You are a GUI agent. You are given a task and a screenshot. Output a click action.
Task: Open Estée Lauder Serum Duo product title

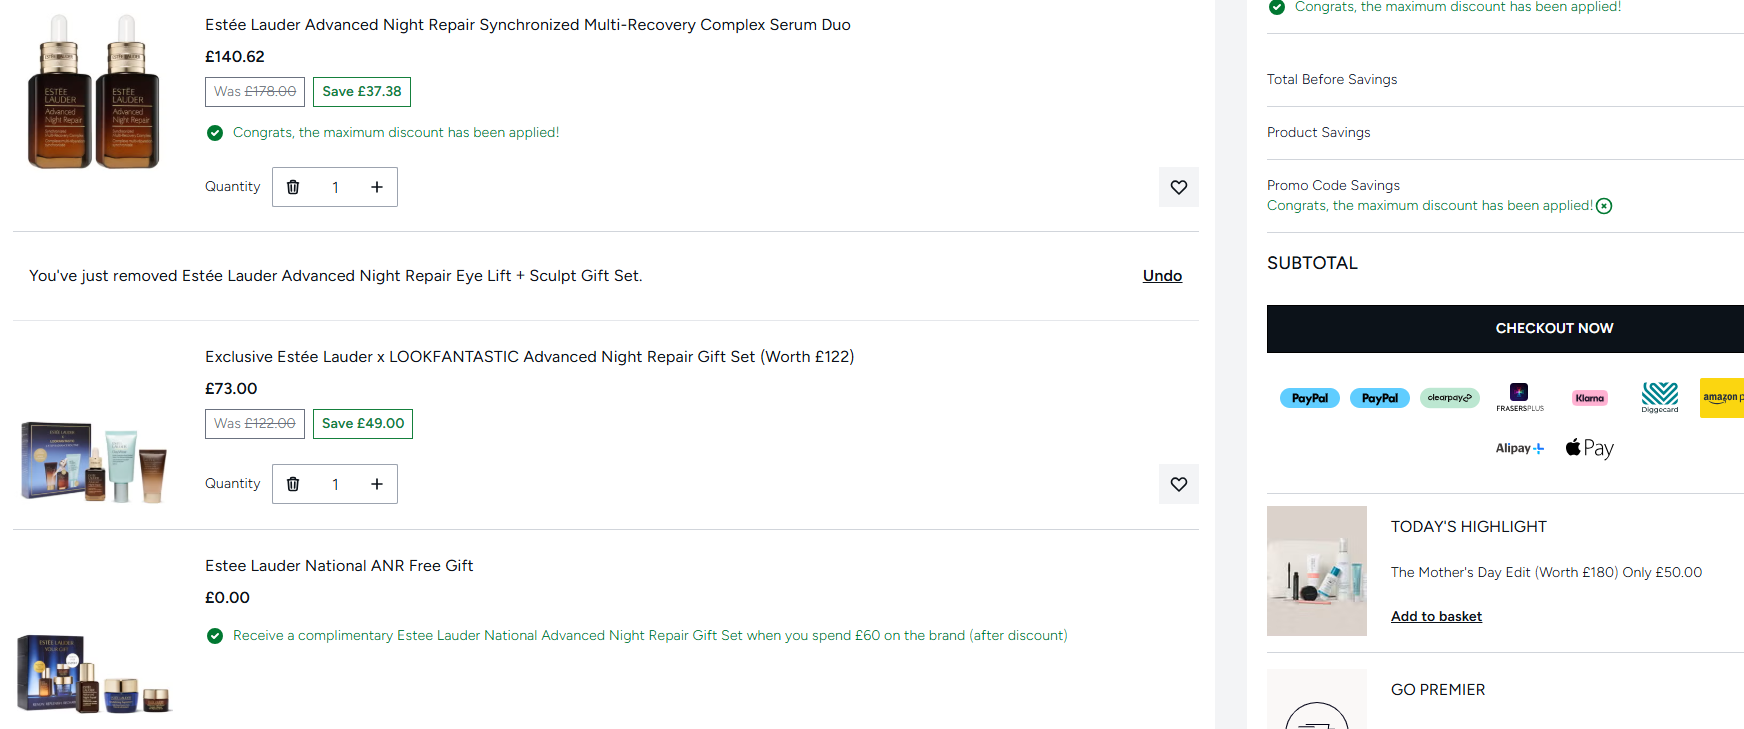527,25
